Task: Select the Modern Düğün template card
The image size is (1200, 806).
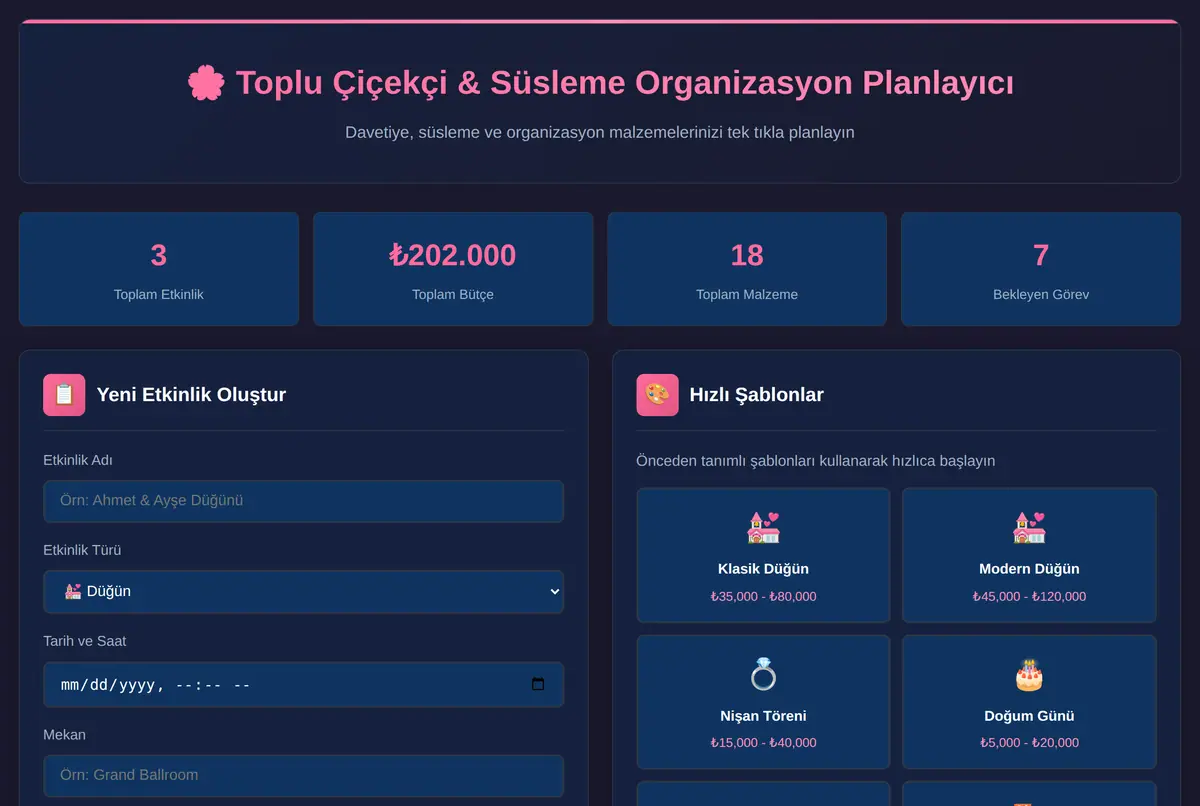Action: point(1029,555)
